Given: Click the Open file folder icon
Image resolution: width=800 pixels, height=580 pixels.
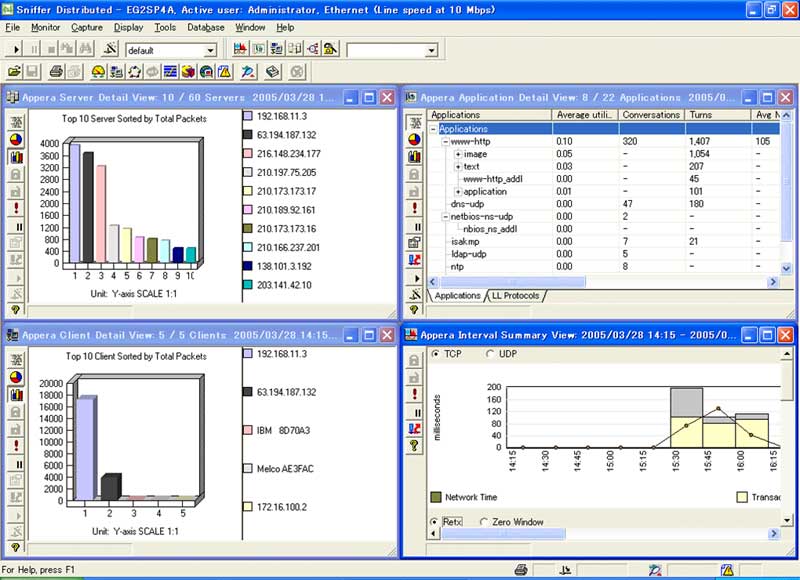Looking at the screenshot, I should [14, 72].
